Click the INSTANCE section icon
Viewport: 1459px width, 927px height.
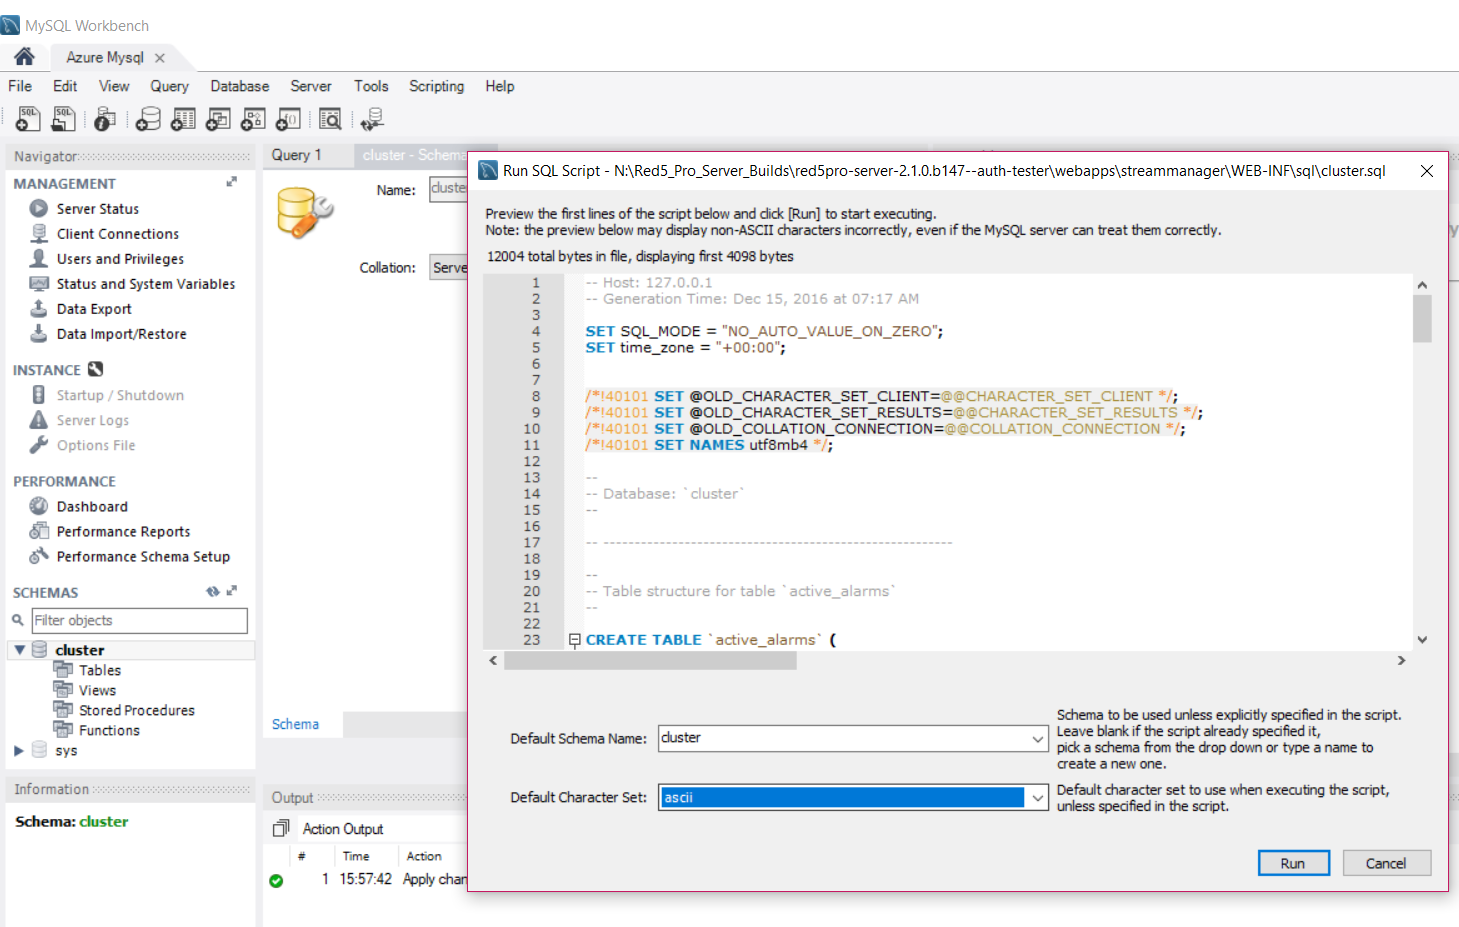coord(95,369)
